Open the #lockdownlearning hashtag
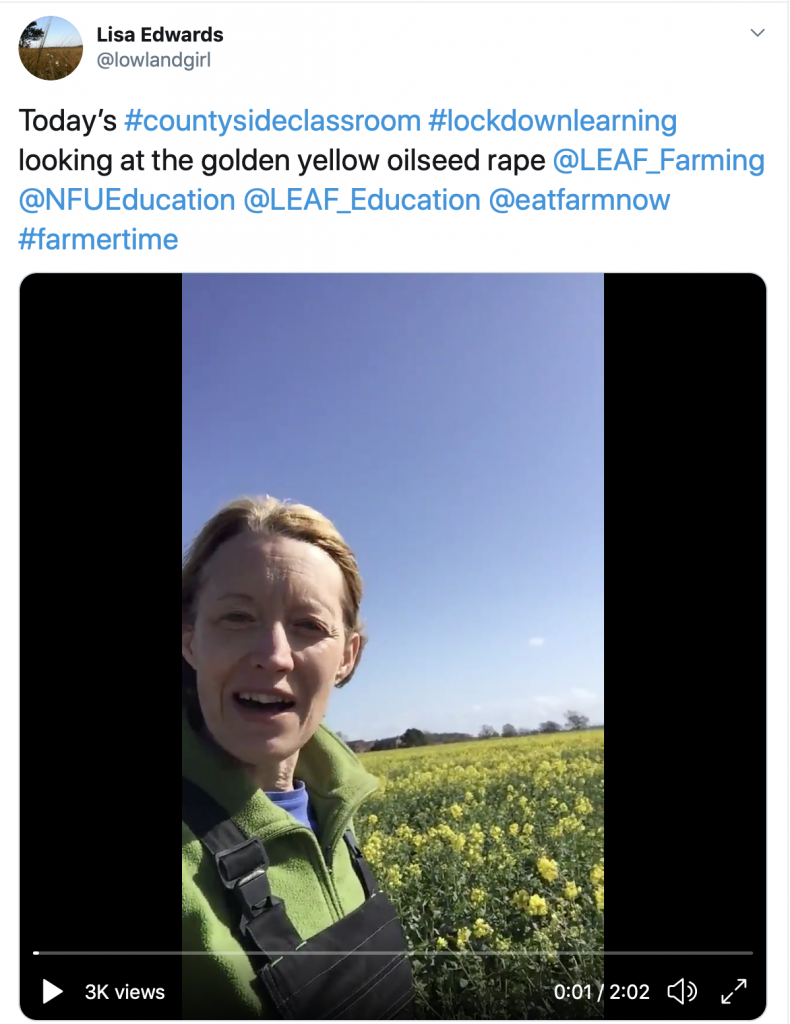 [553, 122]
